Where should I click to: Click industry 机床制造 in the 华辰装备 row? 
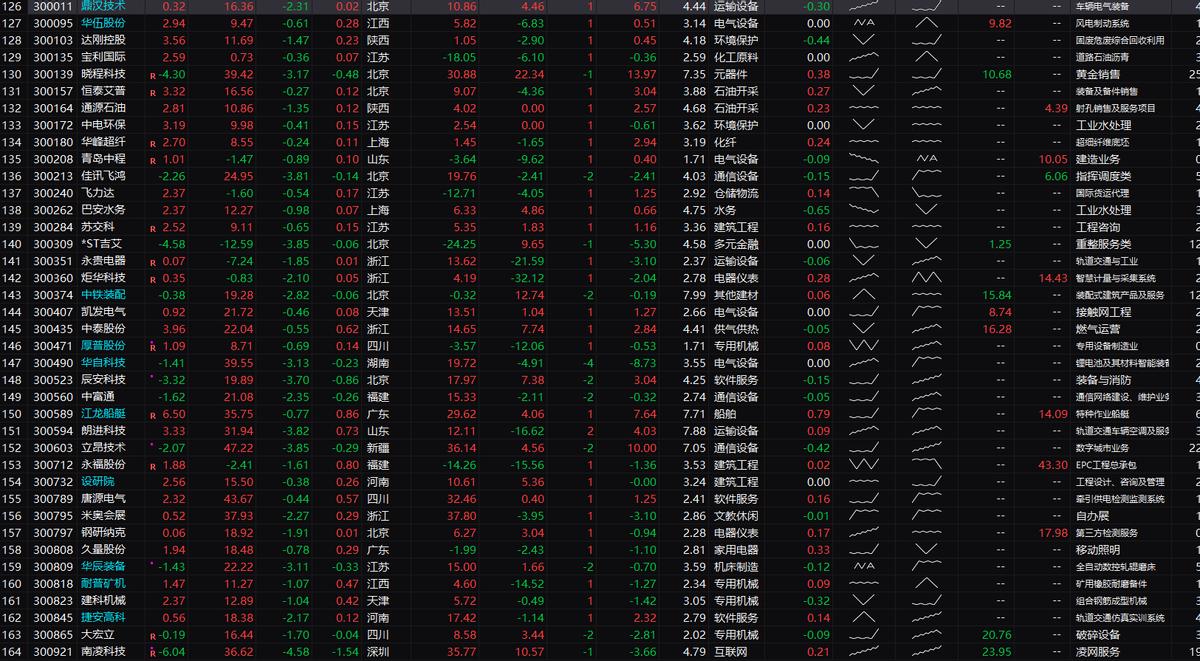[736, 567]
